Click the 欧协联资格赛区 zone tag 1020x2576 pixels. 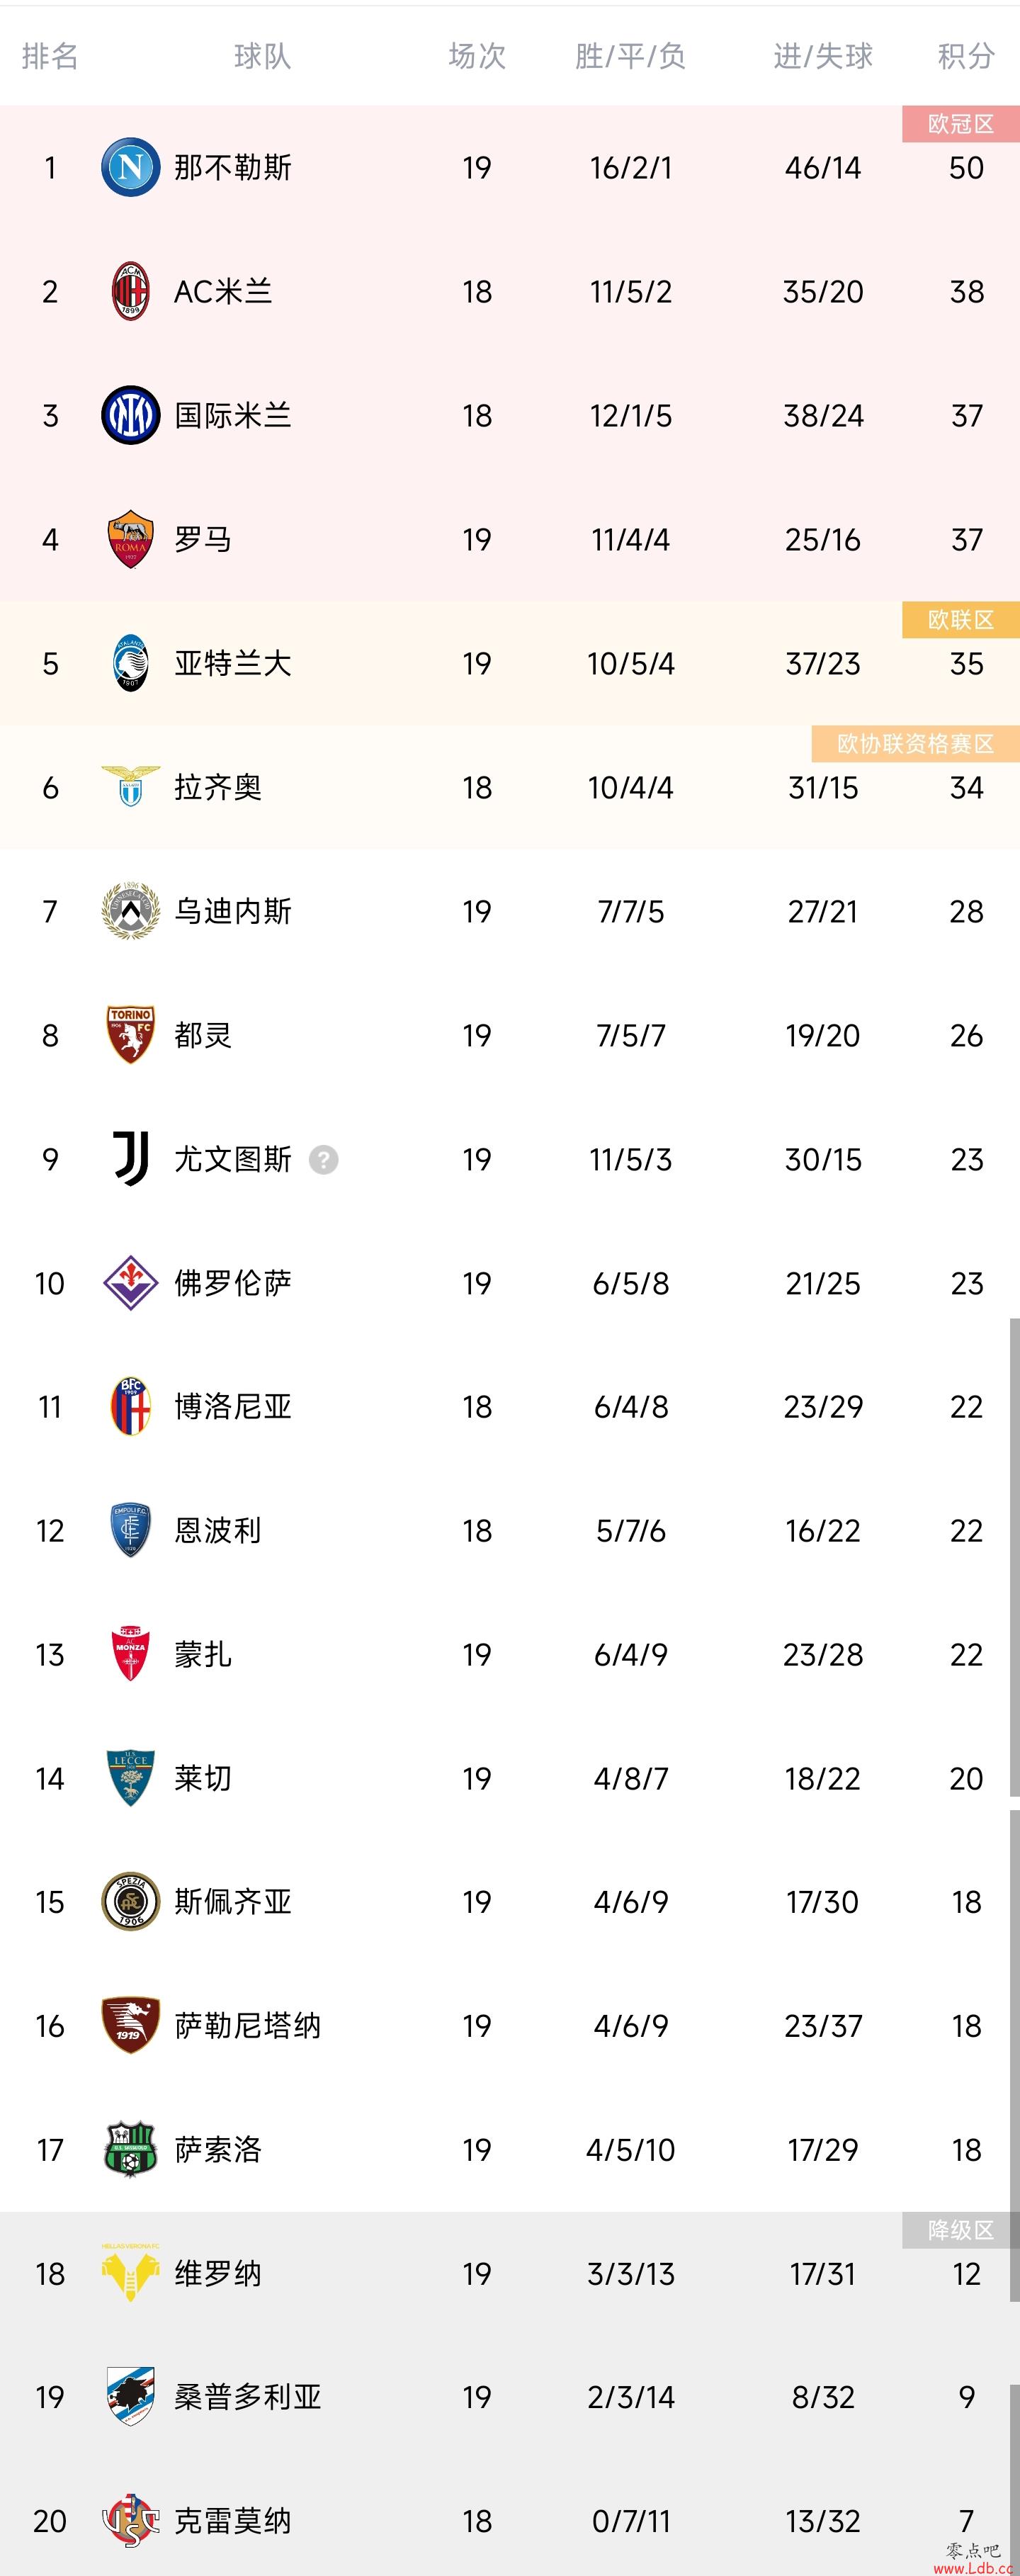click(x=915, y=744)
